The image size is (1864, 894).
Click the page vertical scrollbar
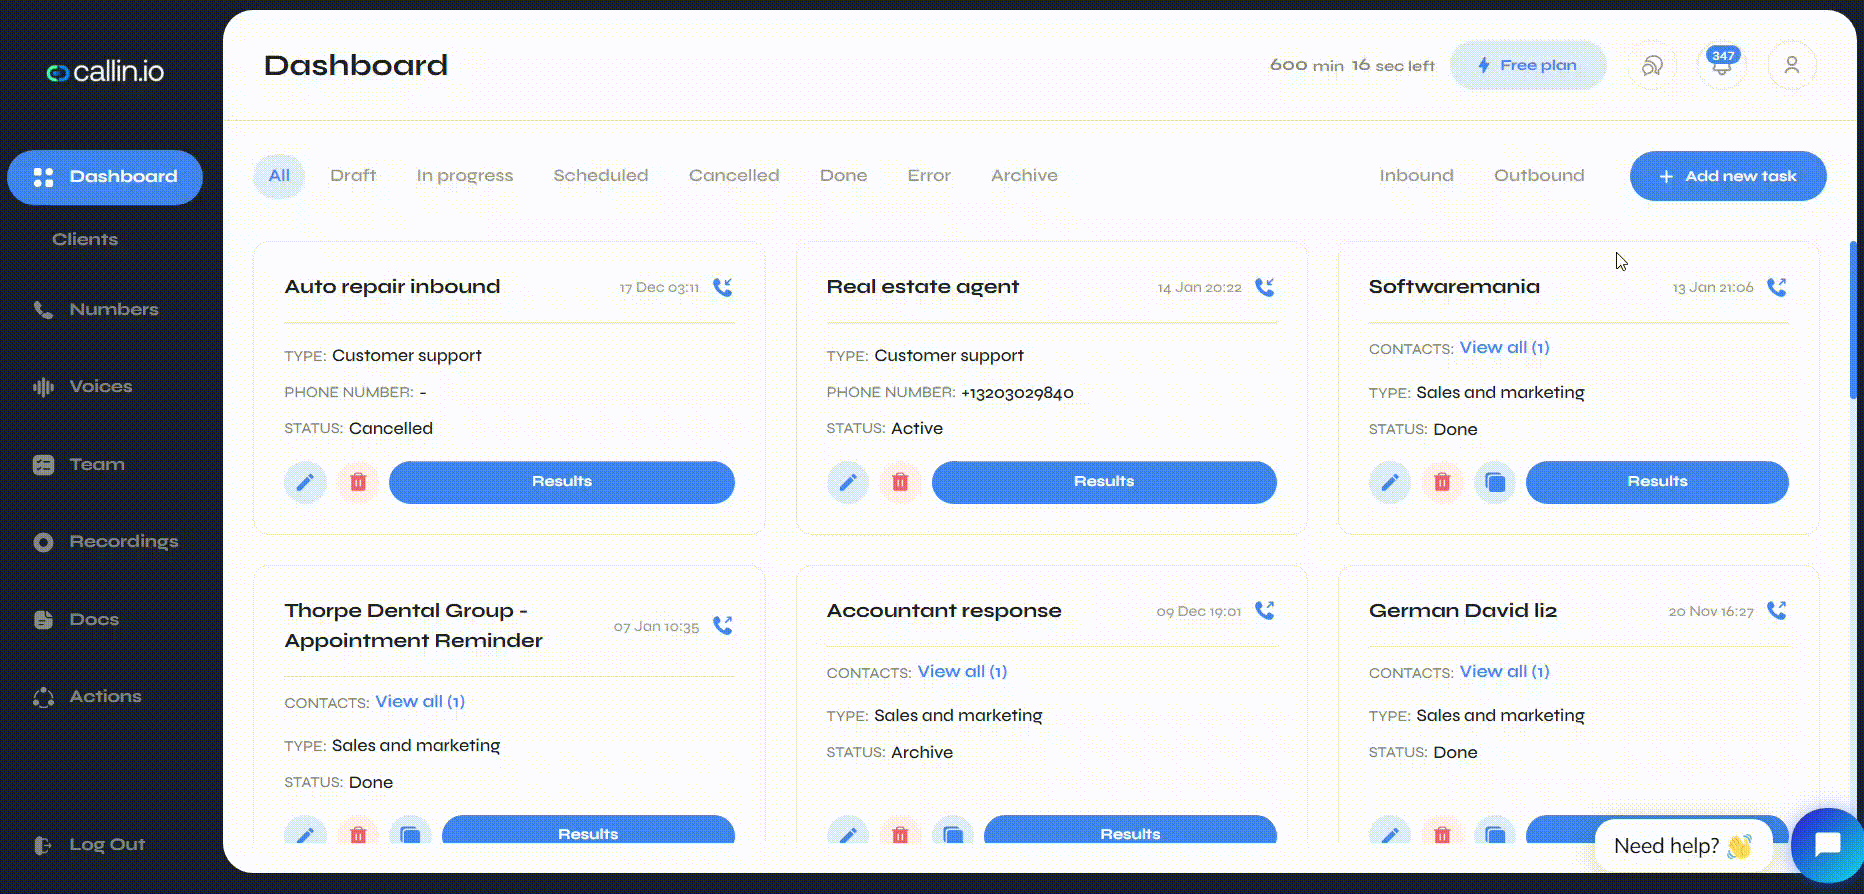pyautogui.click(x=1853, y=320)
